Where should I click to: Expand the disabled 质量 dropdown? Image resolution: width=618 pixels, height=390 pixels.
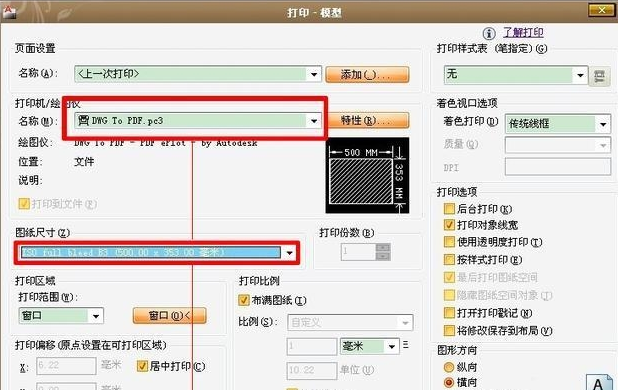point(603,145)
